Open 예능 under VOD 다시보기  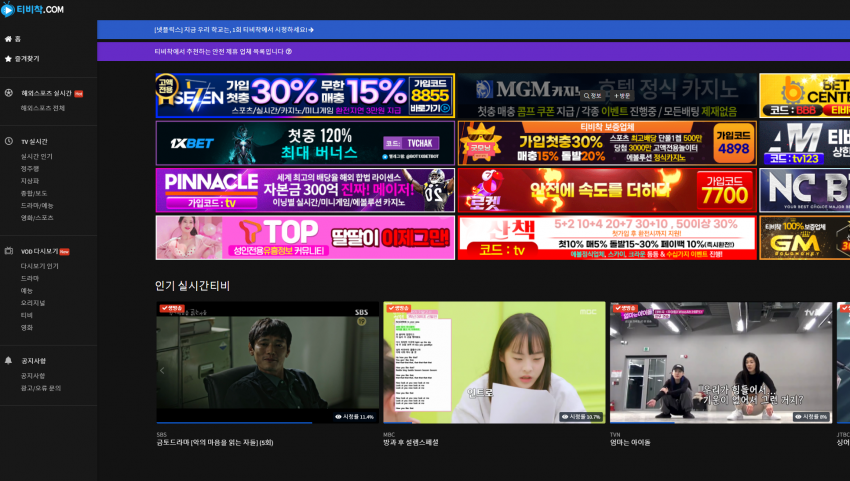click(x=27, y=291)
